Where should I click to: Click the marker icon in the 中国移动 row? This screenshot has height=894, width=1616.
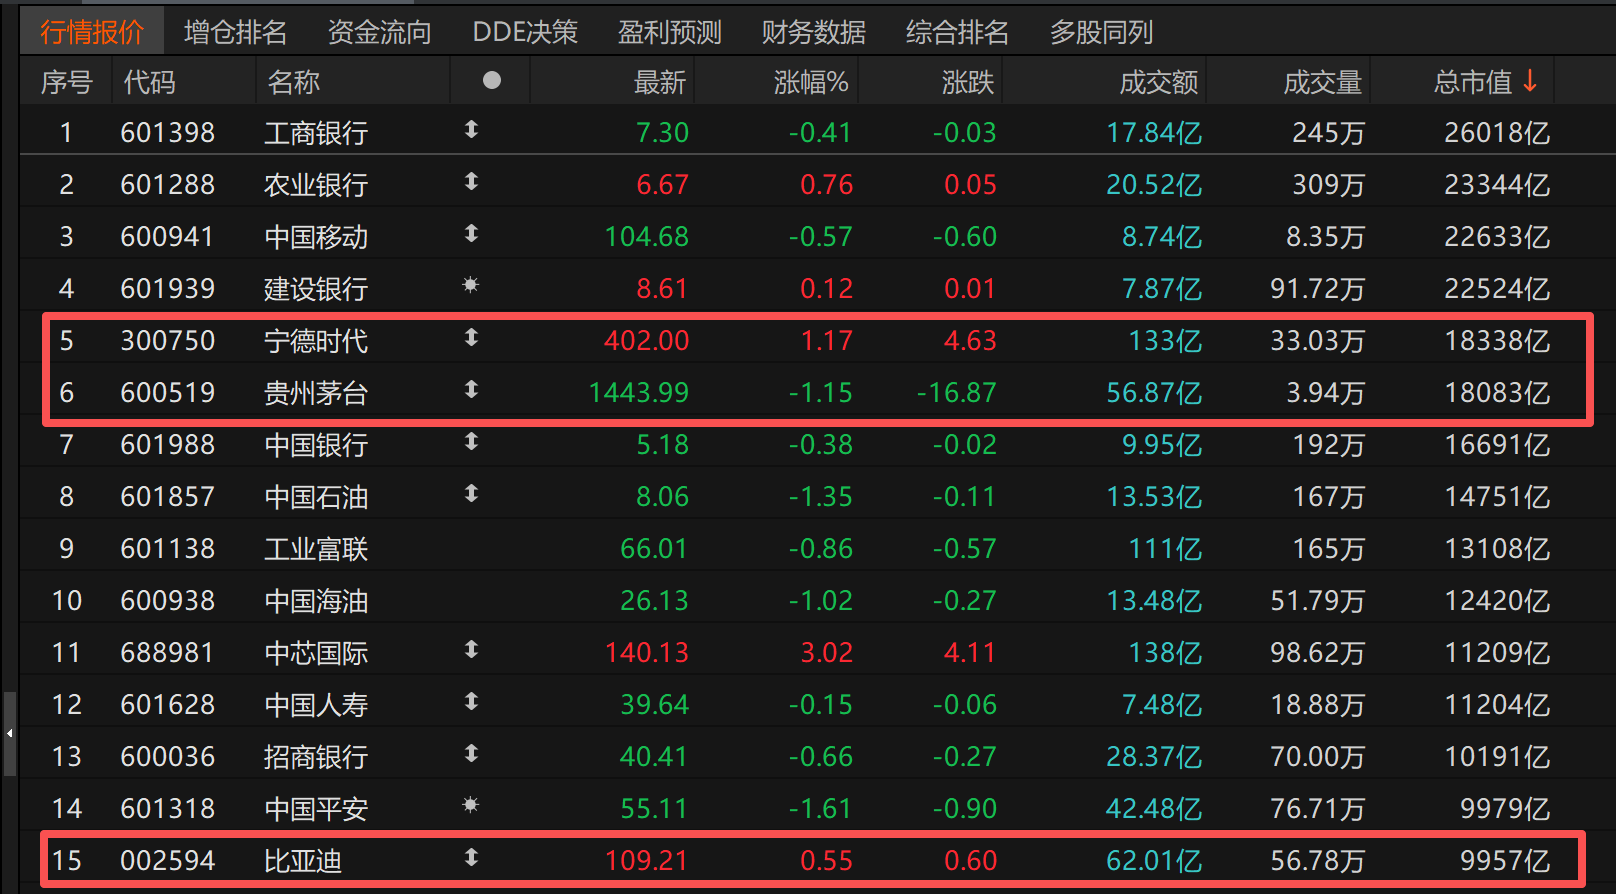pos(471,234)
